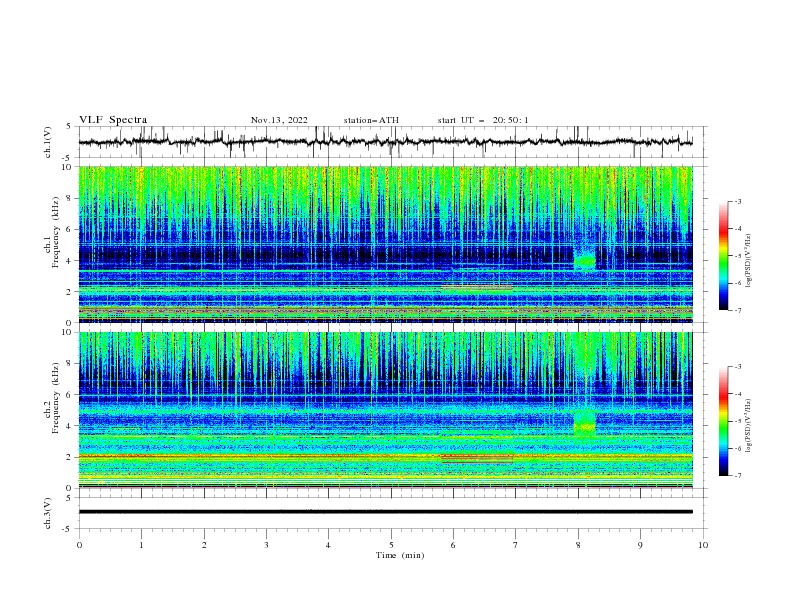Click time axis tick label "10"

click(x=703, y=545)
